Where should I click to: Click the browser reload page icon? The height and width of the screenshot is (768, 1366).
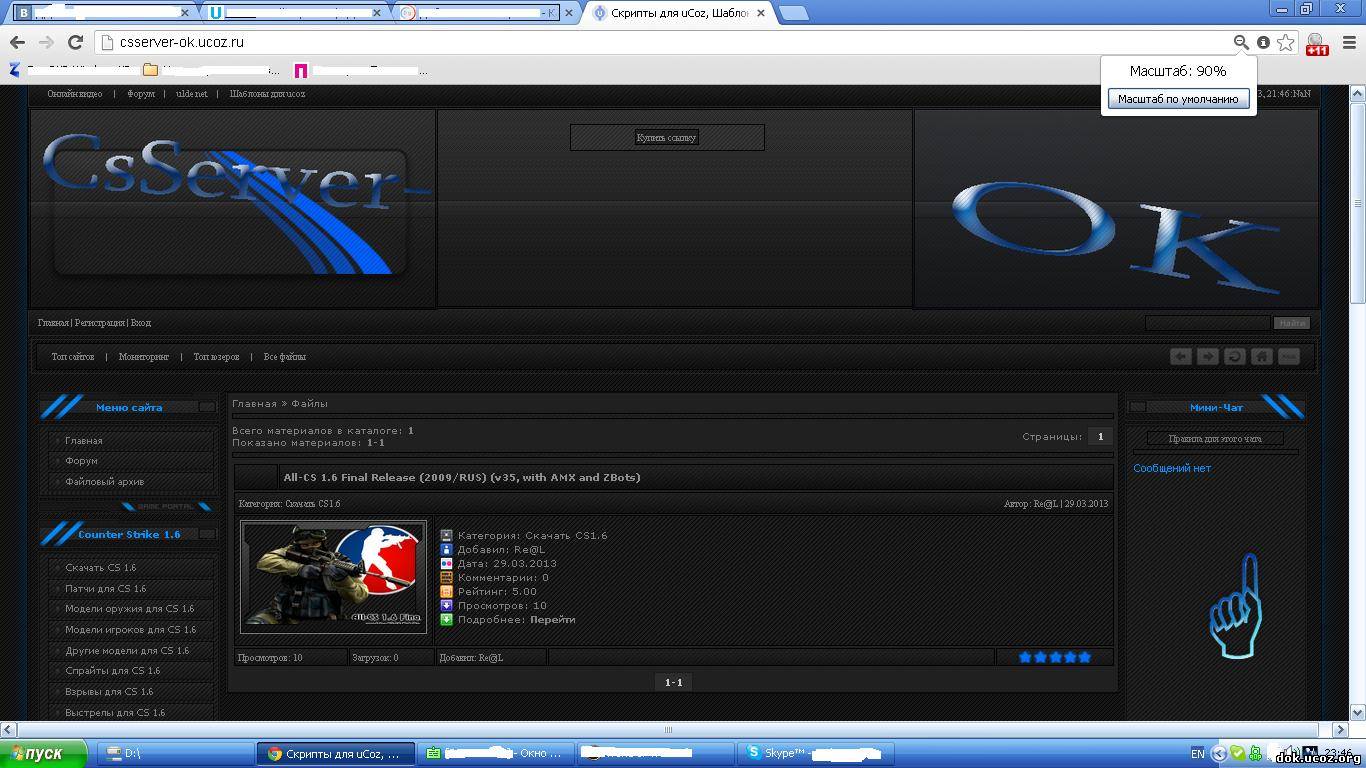pyautogui.click(x=75, y=42)
